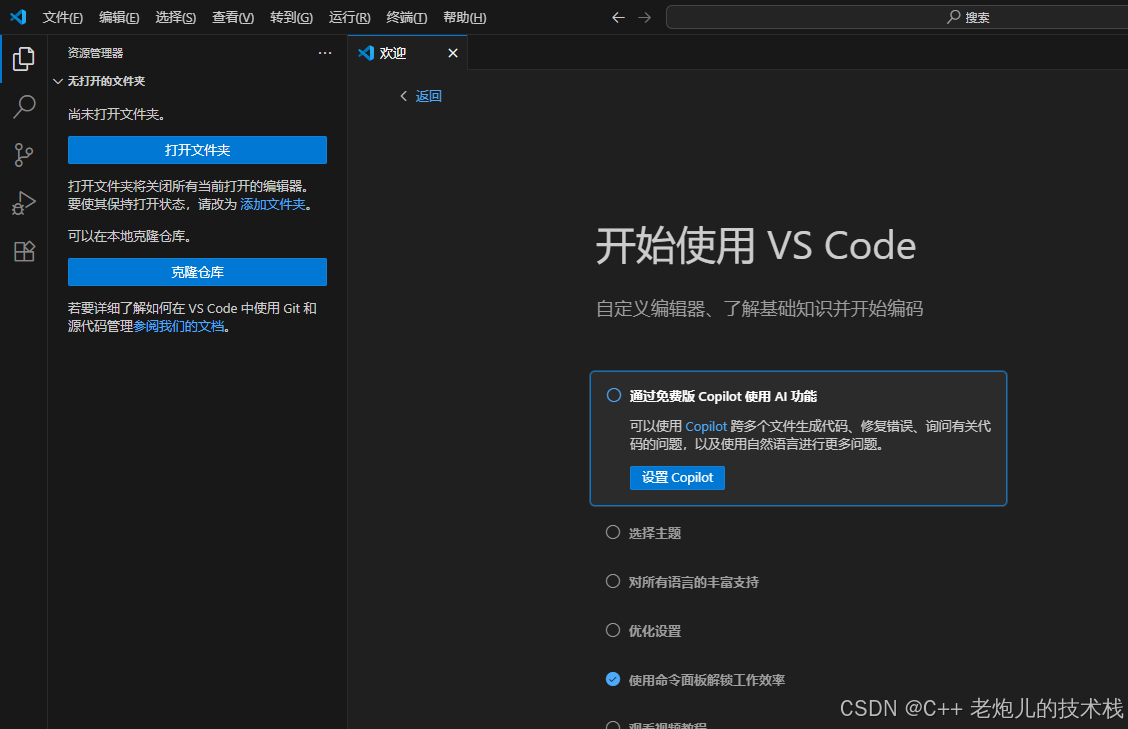This screenshot has height=729, width=1128.
Task: Expand the 使用命令面板解锁工作效率 step label
Action: (x=706, y=680)
